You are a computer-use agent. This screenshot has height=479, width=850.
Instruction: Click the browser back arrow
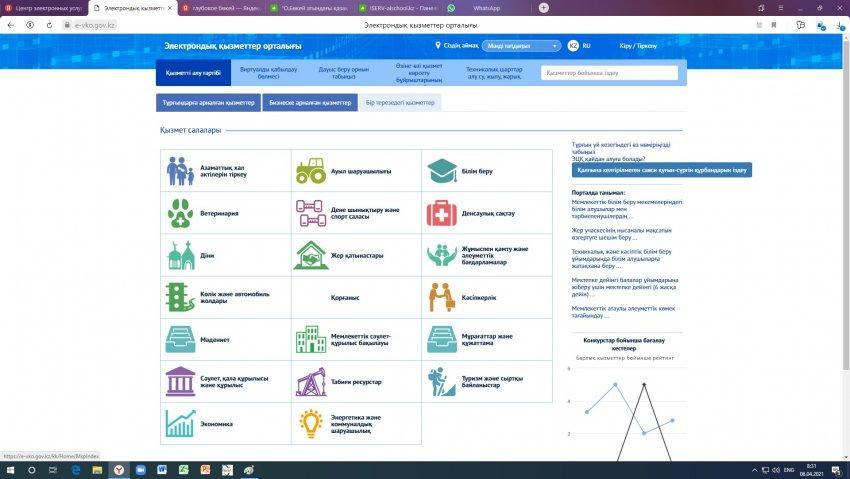pyautogui.click(x=11, y=25)
